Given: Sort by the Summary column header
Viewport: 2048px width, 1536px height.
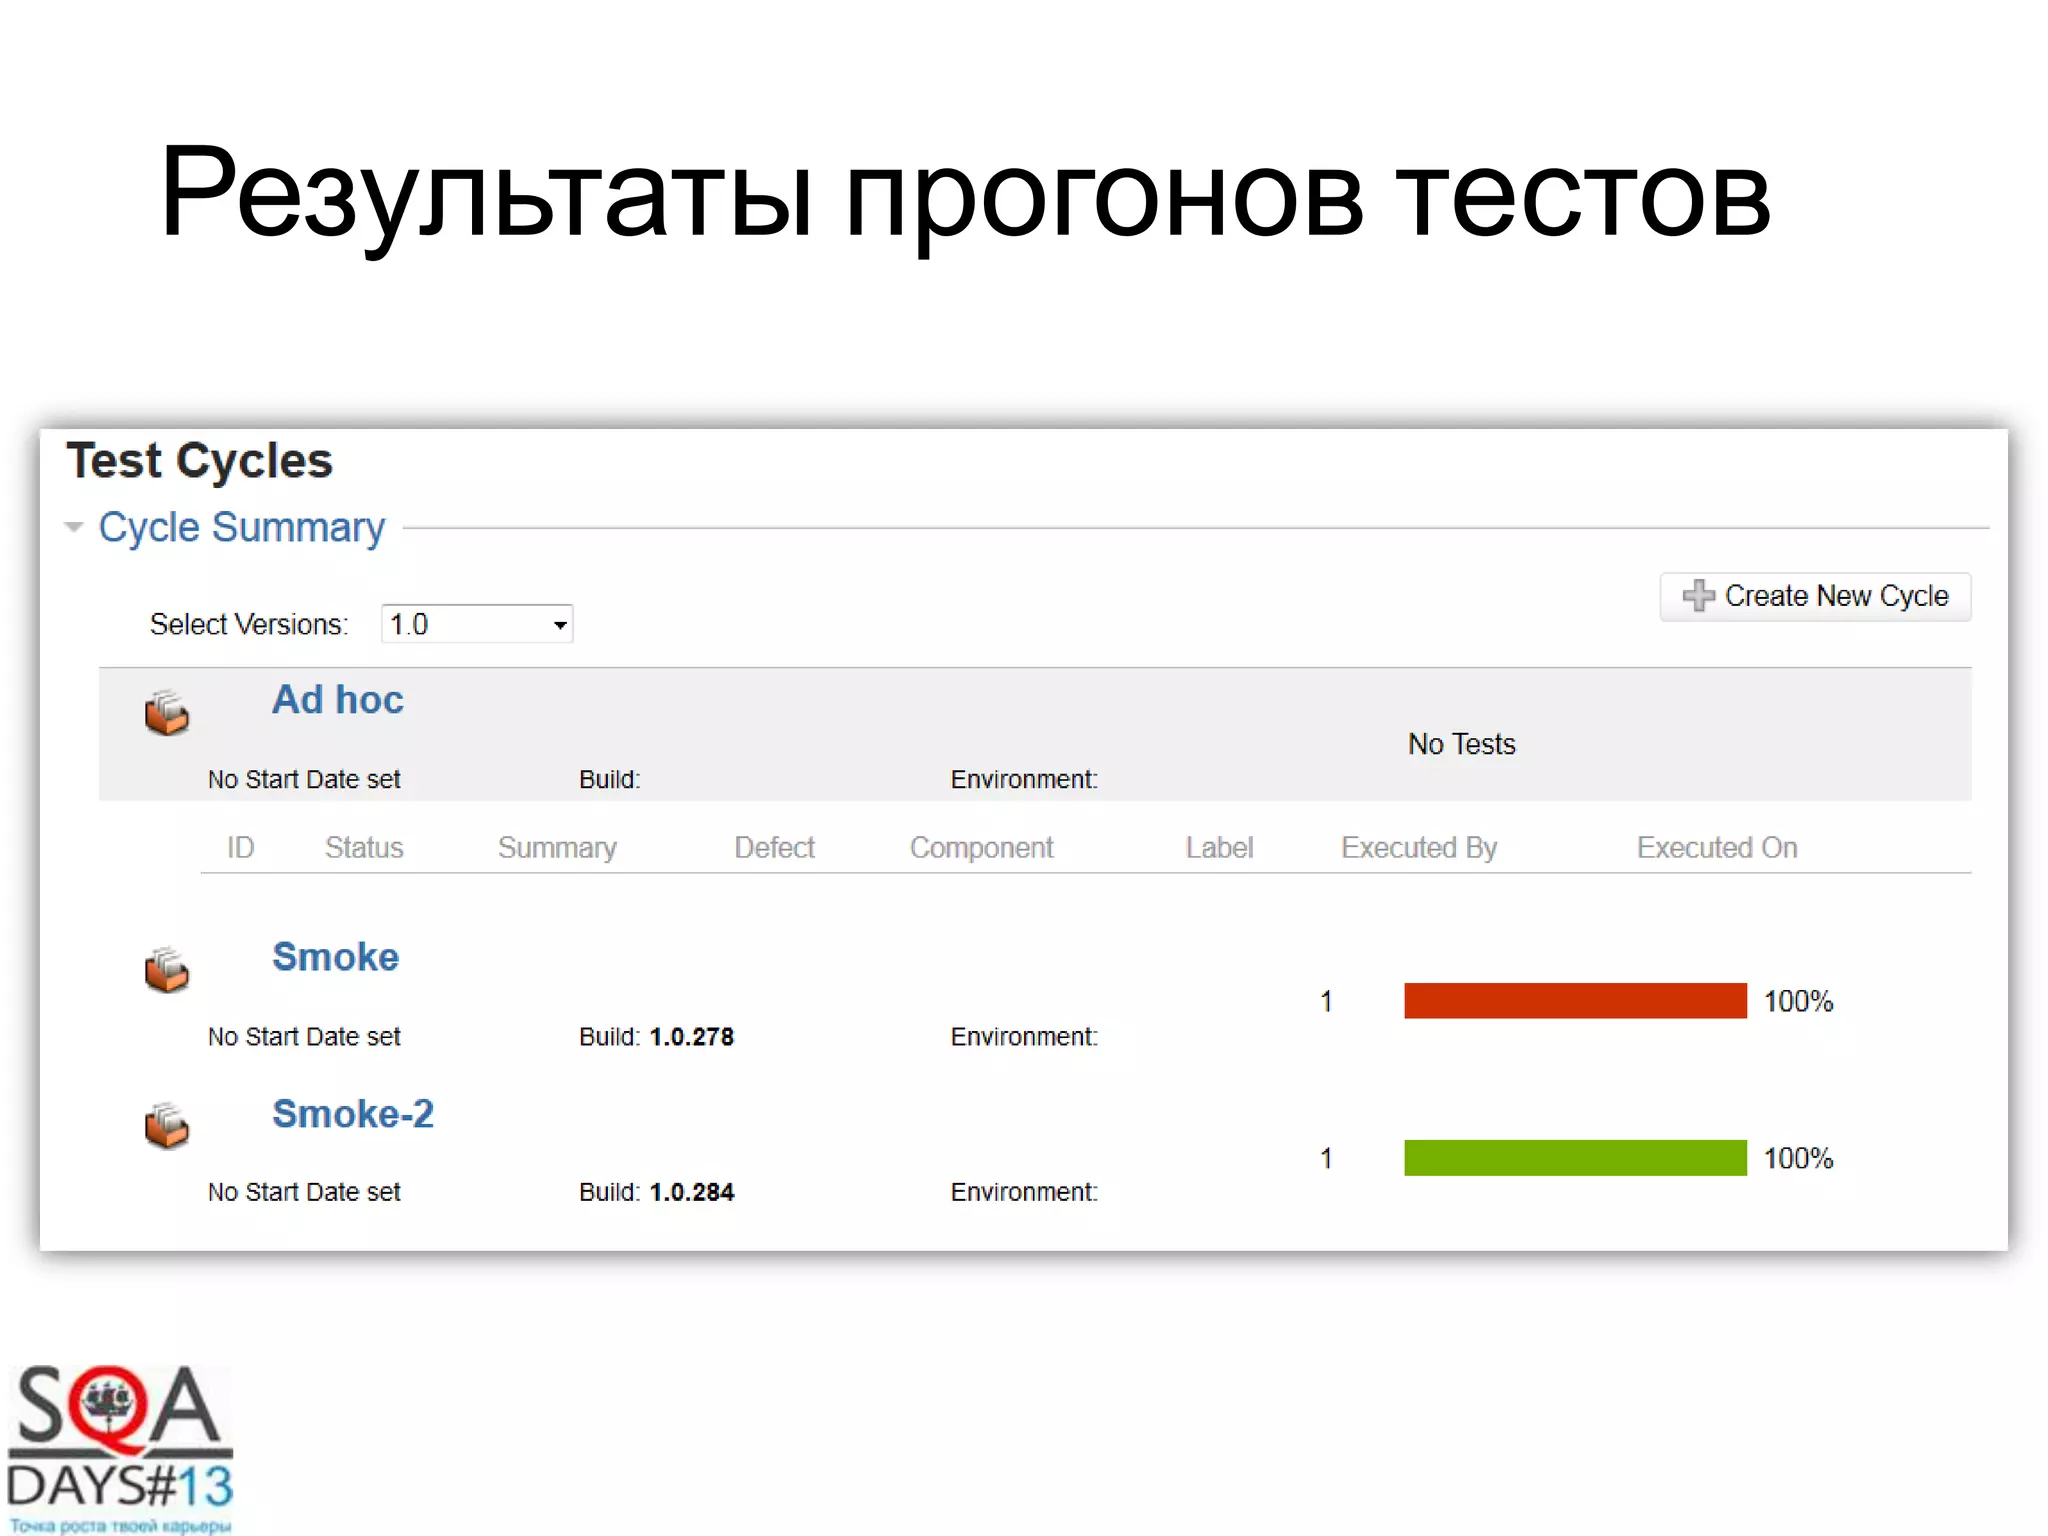Looking at the screenshot, I should pyautogui.click(x=557, y=848).
